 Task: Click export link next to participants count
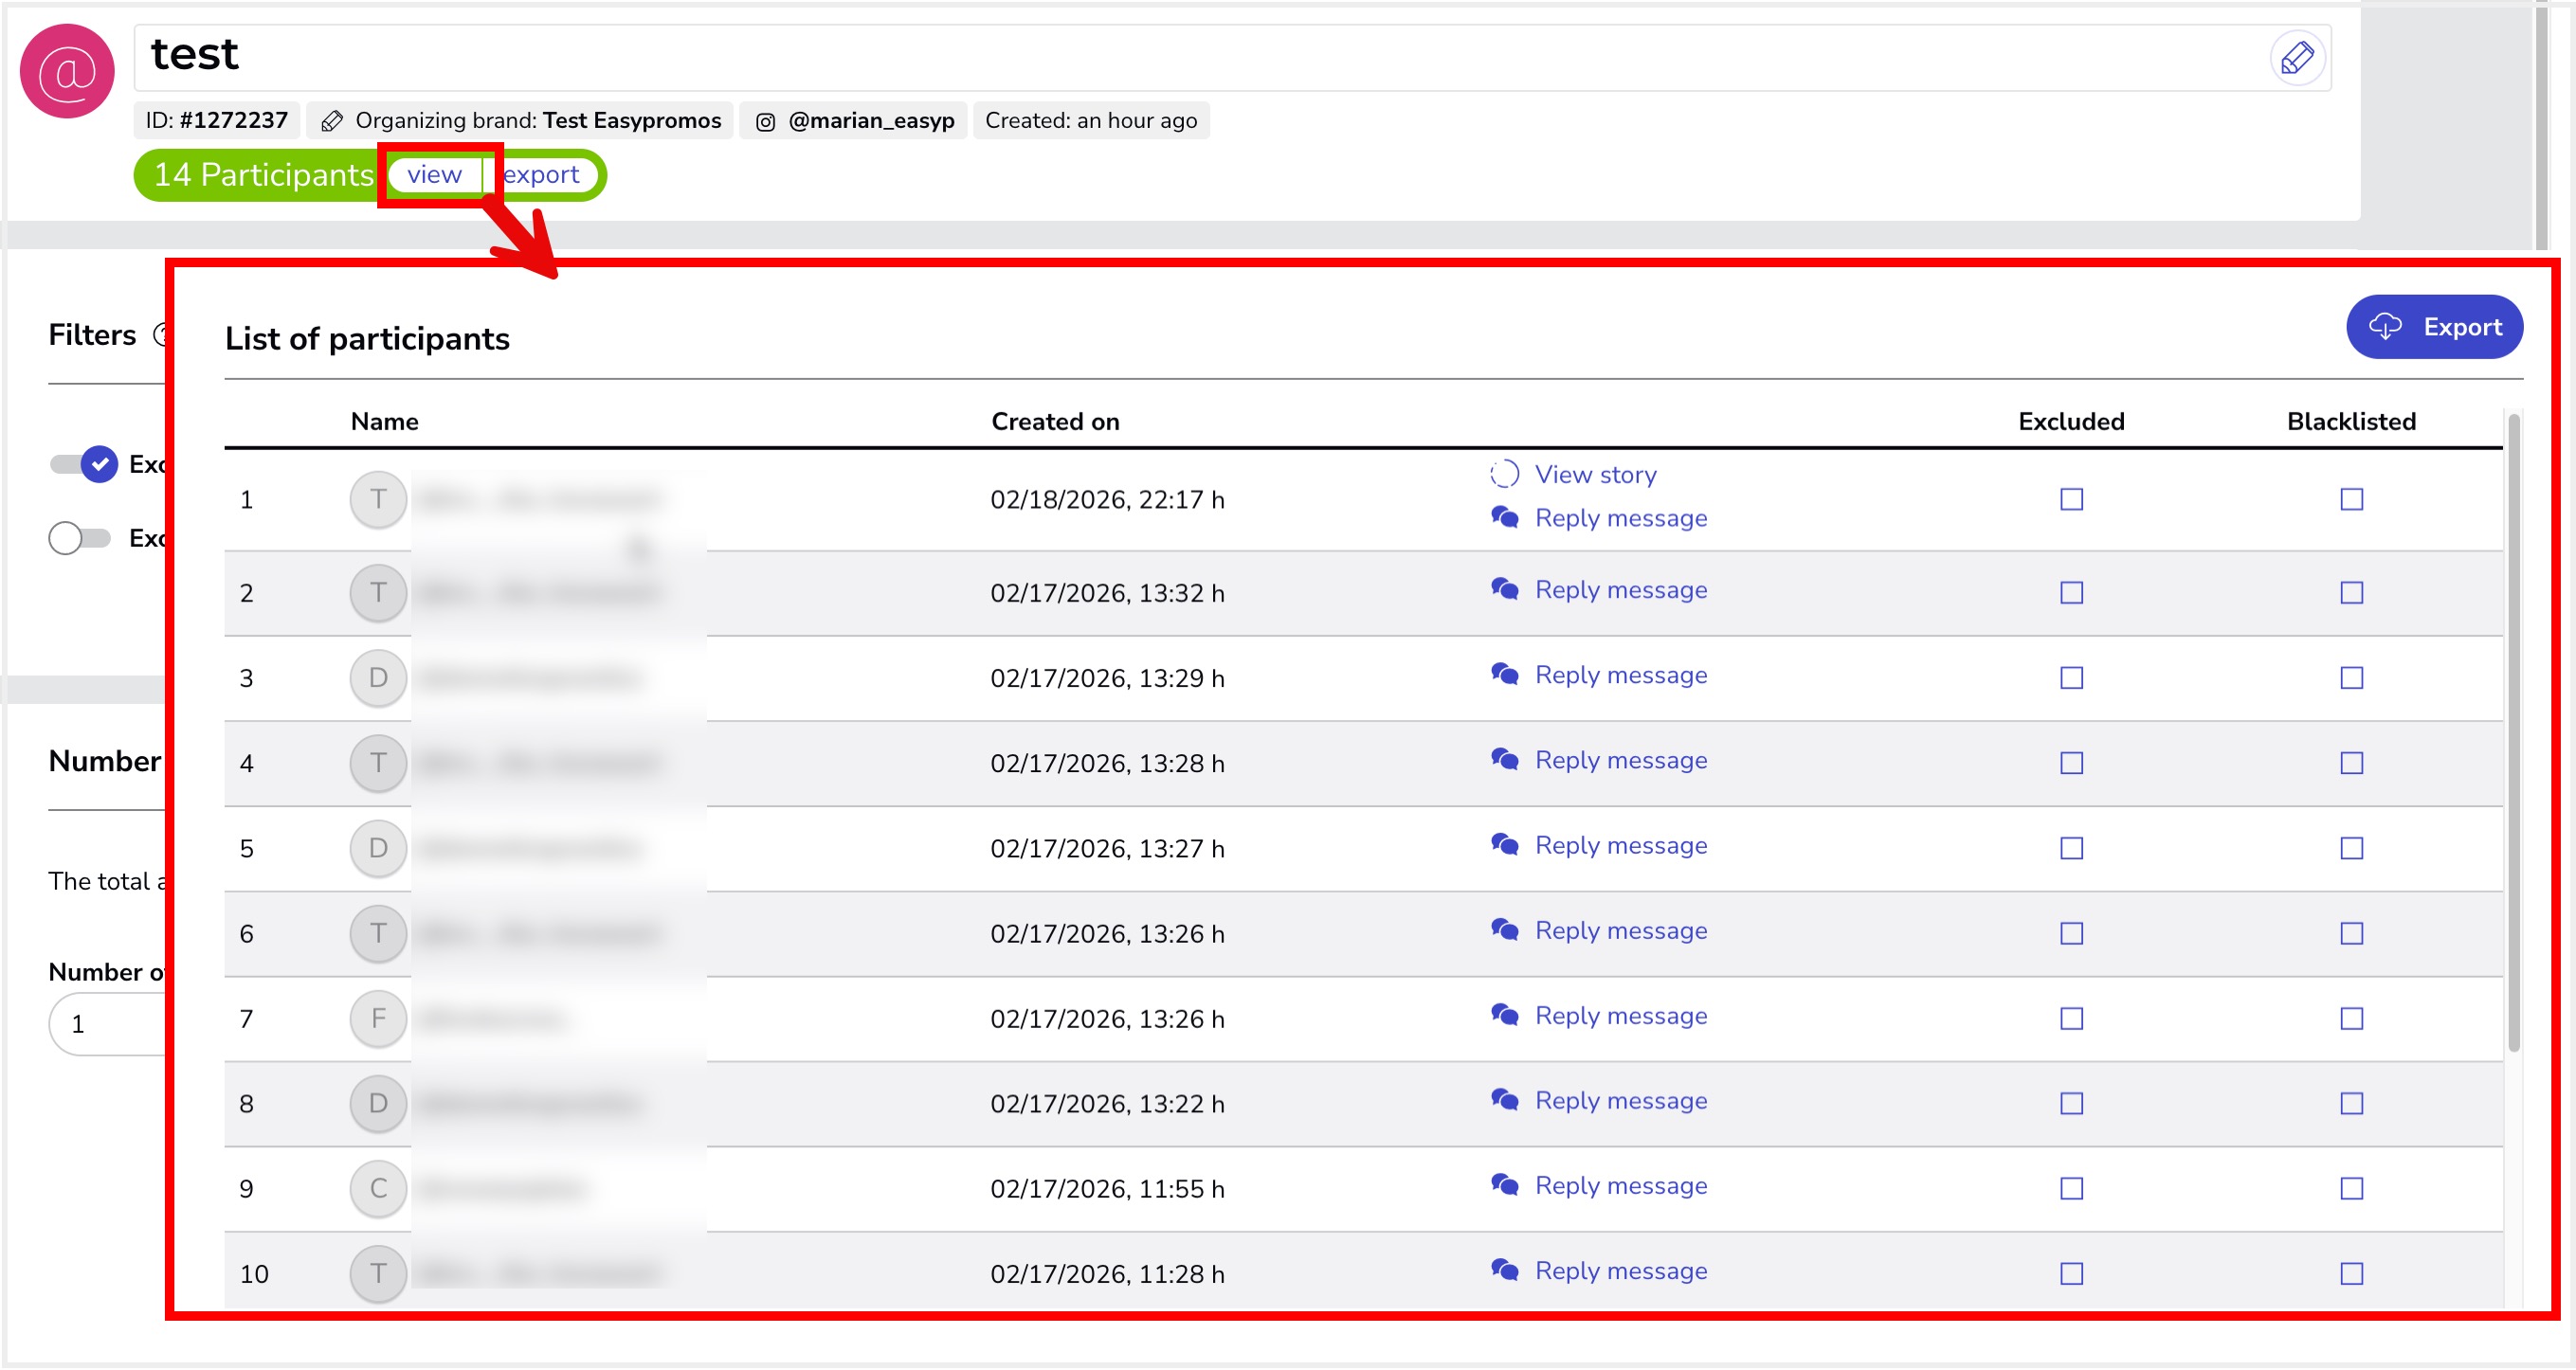pyautogui.click(x=541, y=175)
